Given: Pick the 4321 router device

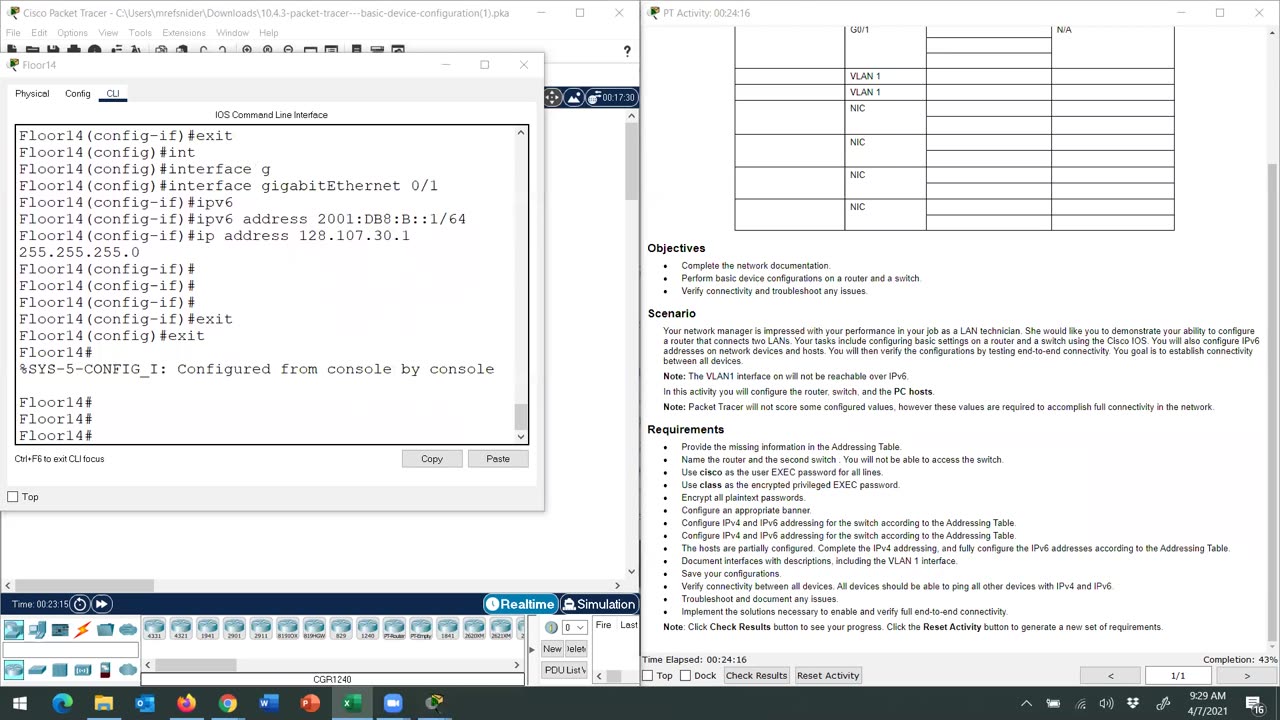Looking at the screenshot, I should [181, 629].
